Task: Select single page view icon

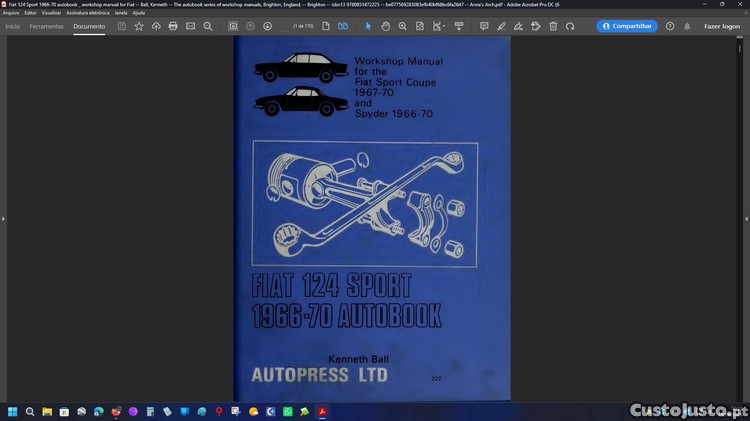Action: click(326, 26)
